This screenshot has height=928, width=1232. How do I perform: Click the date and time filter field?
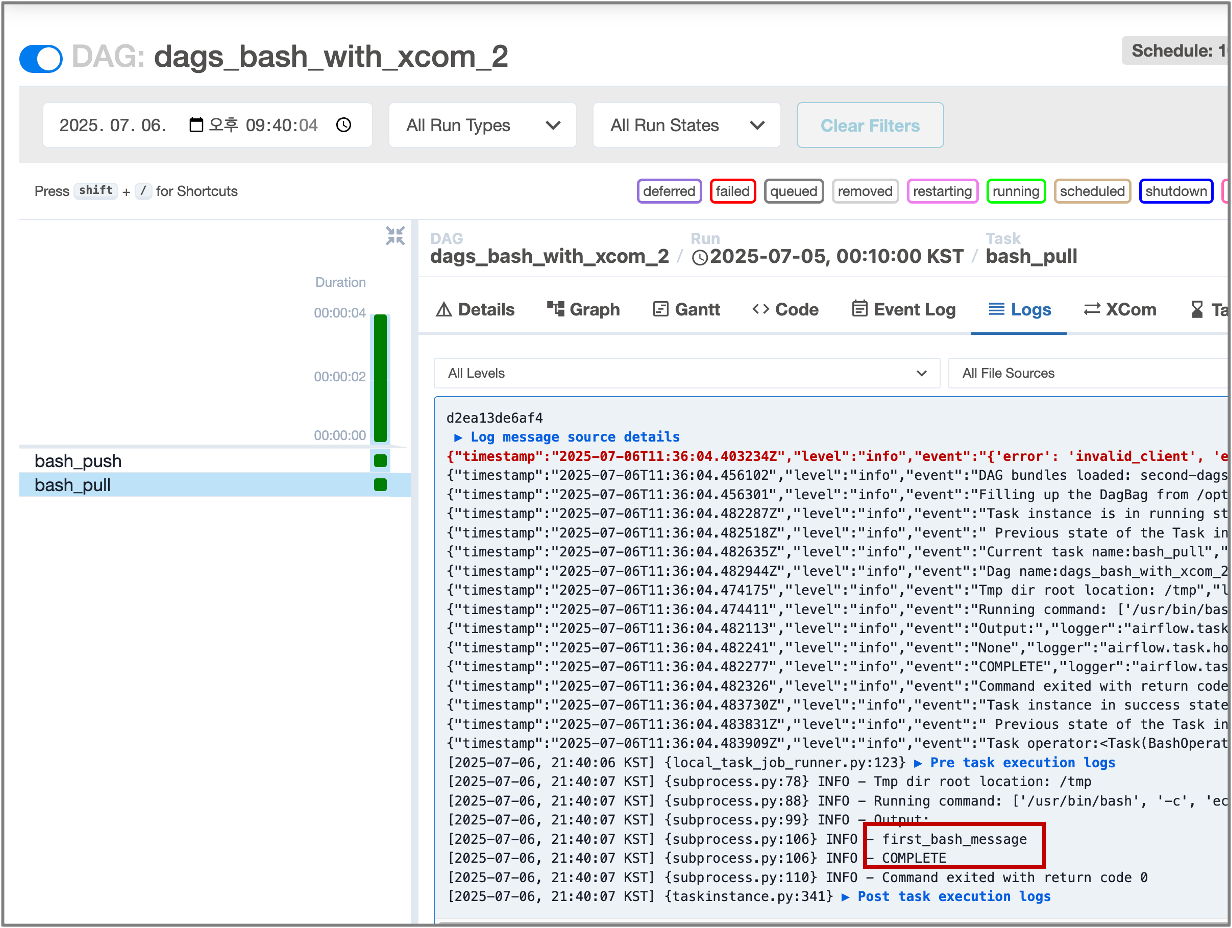(207, 125)
